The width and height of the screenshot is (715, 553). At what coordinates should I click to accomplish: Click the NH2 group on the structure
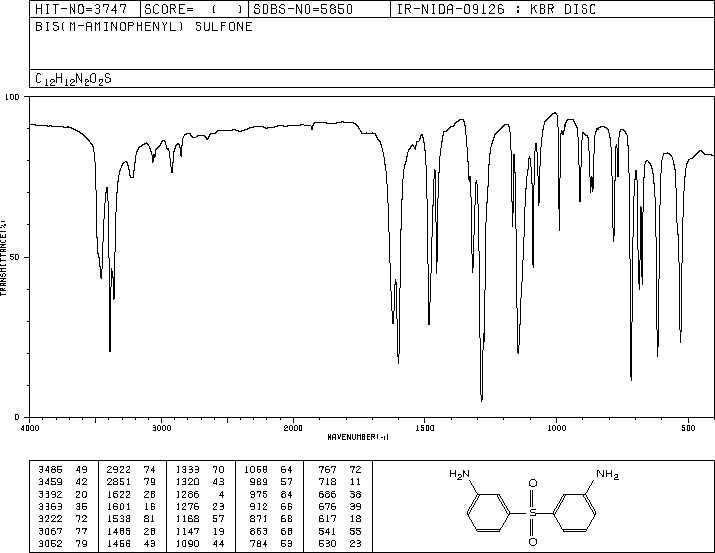607,475
